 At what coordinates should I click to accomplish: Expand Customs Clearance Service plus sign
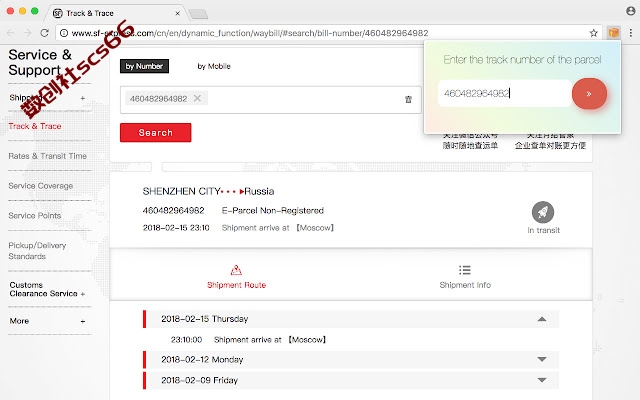[x=83, y=294]
